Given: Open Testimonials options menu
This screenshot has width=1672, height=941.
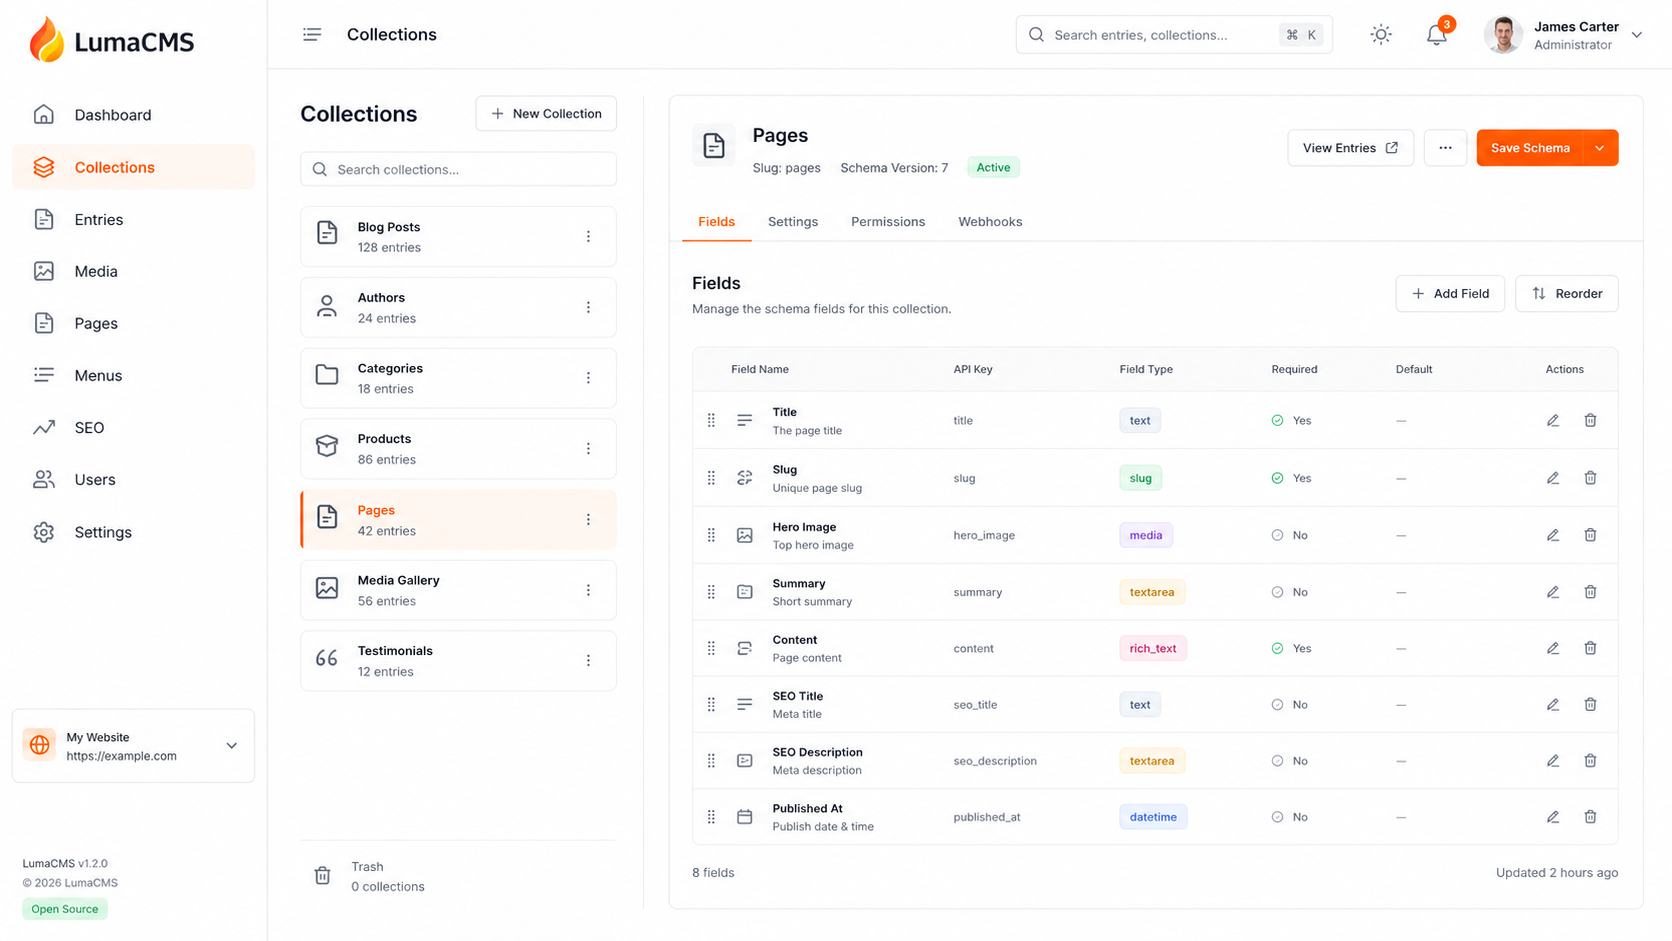Looking at the screenshot, I should click(x=588, y=661).
